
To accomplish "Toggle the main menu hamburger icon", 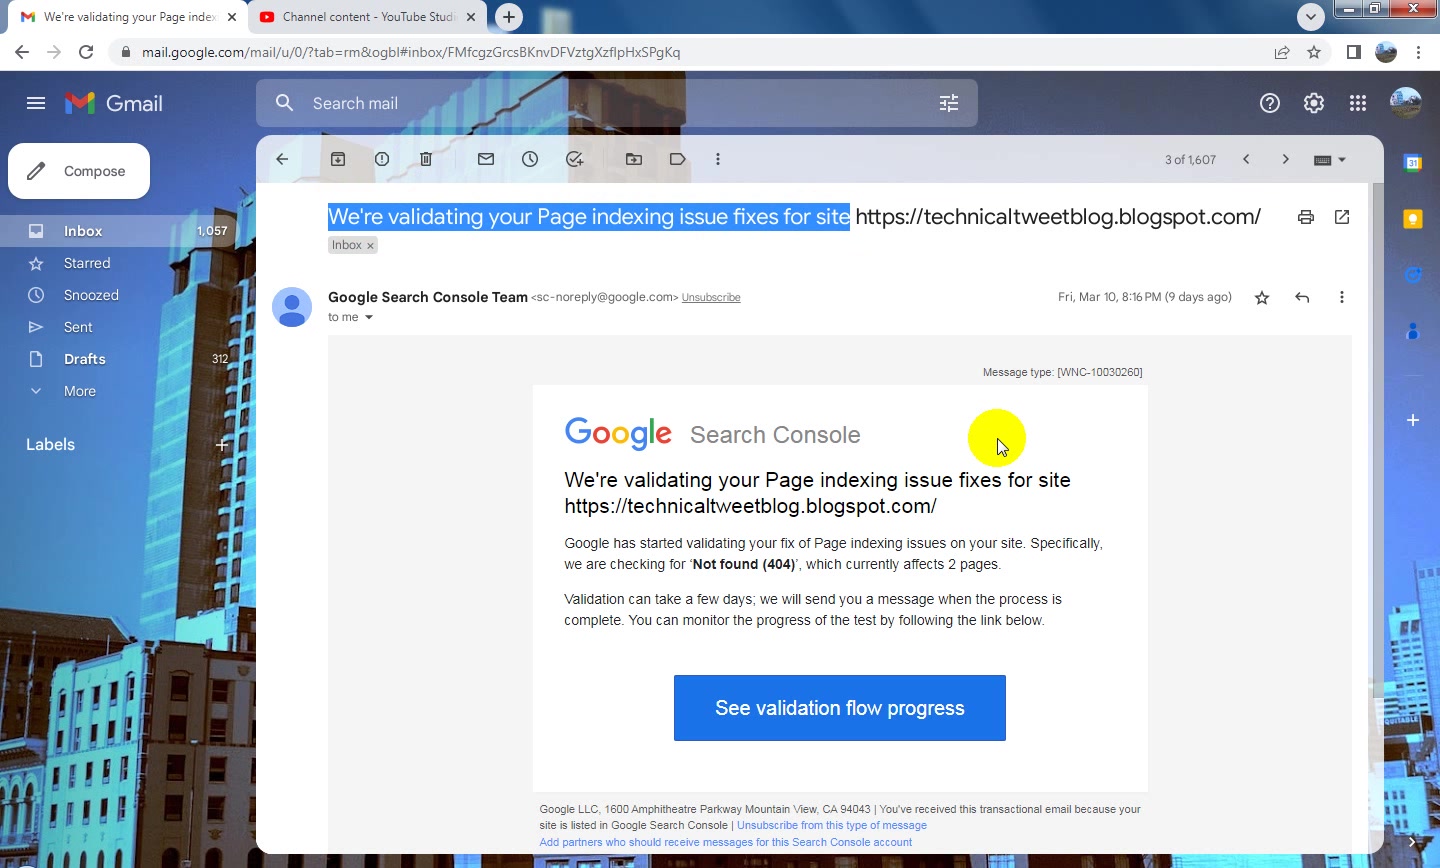I will click(x=36, y=103).
